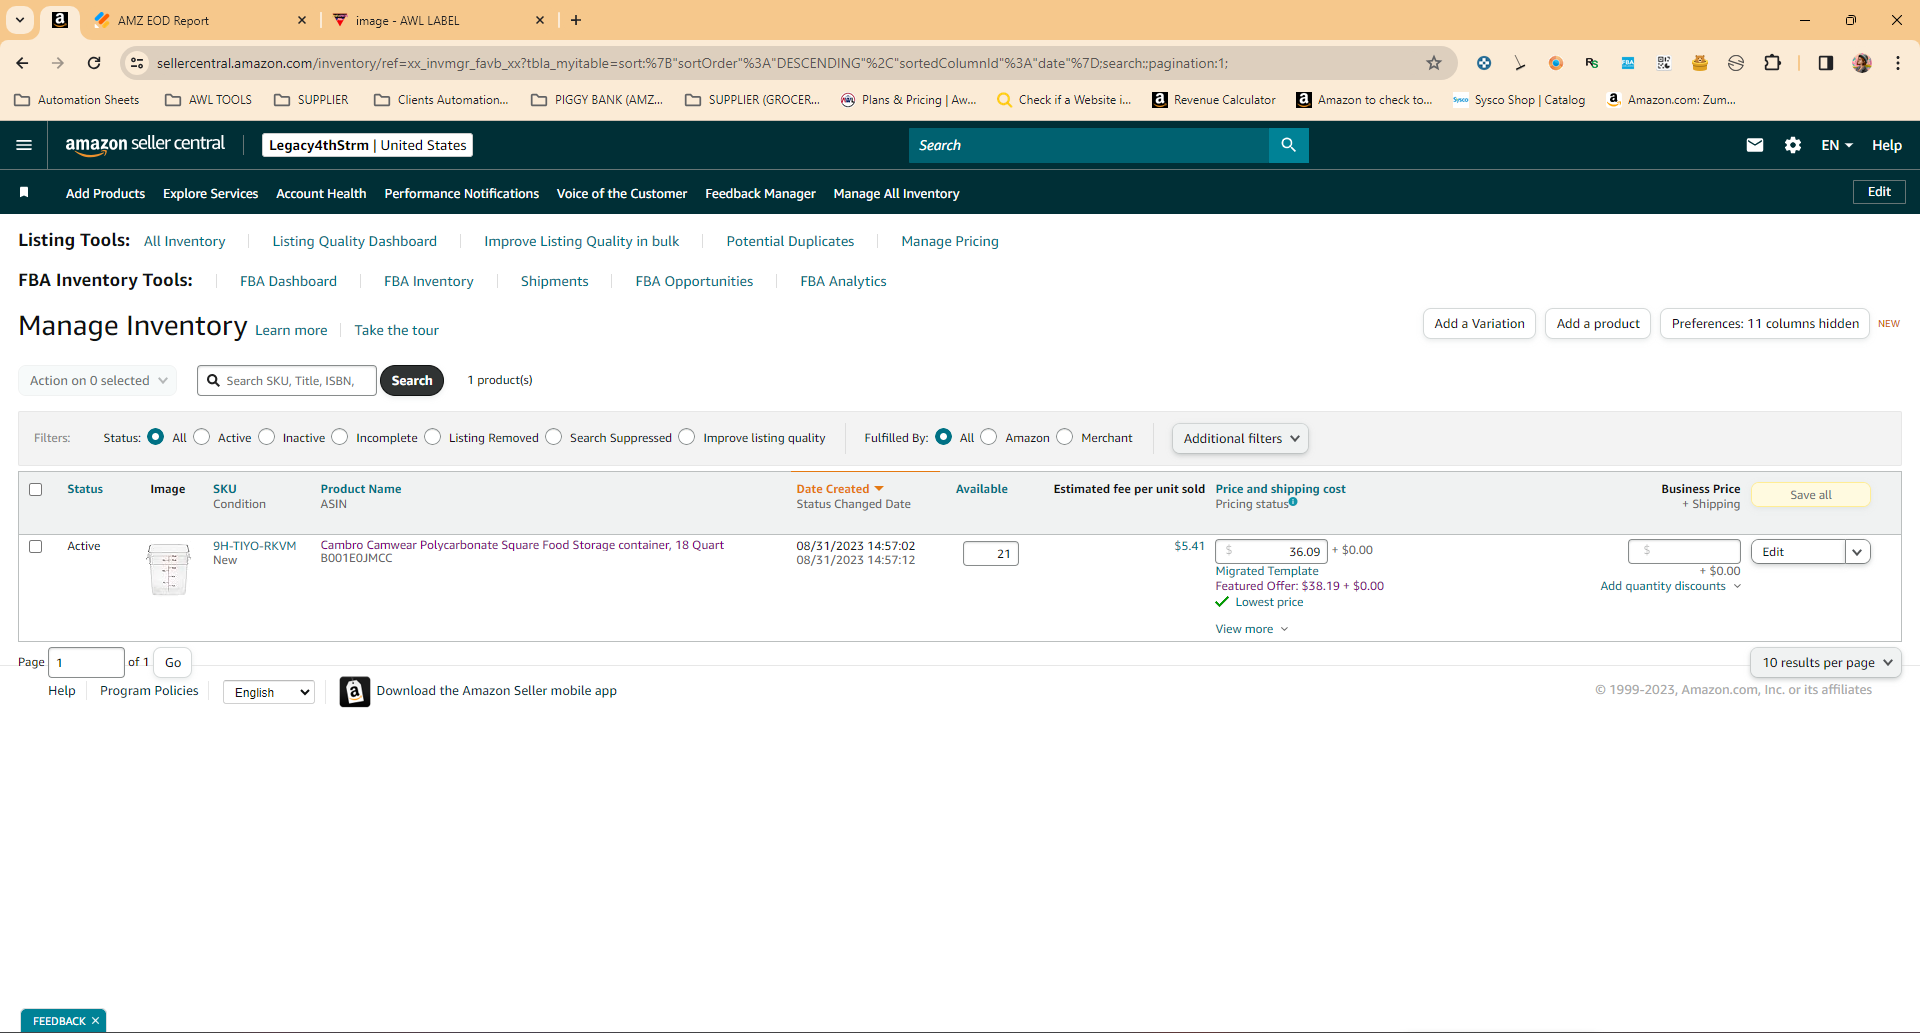Open Performance Notifications menu item
Image resolution: width=1920 pixels, height=1033 pixels.
(x=462, y=193)
